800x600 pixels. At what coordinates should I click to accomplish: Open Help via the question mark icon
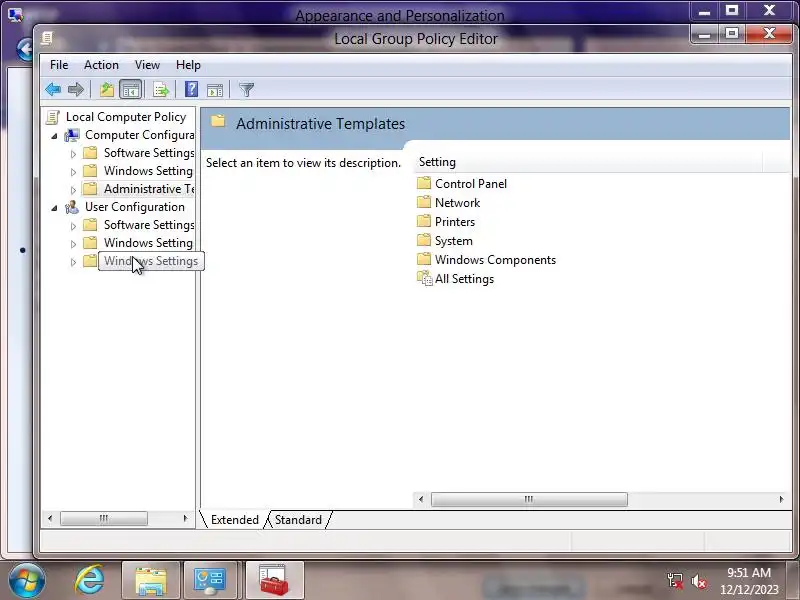coord(191,90)
